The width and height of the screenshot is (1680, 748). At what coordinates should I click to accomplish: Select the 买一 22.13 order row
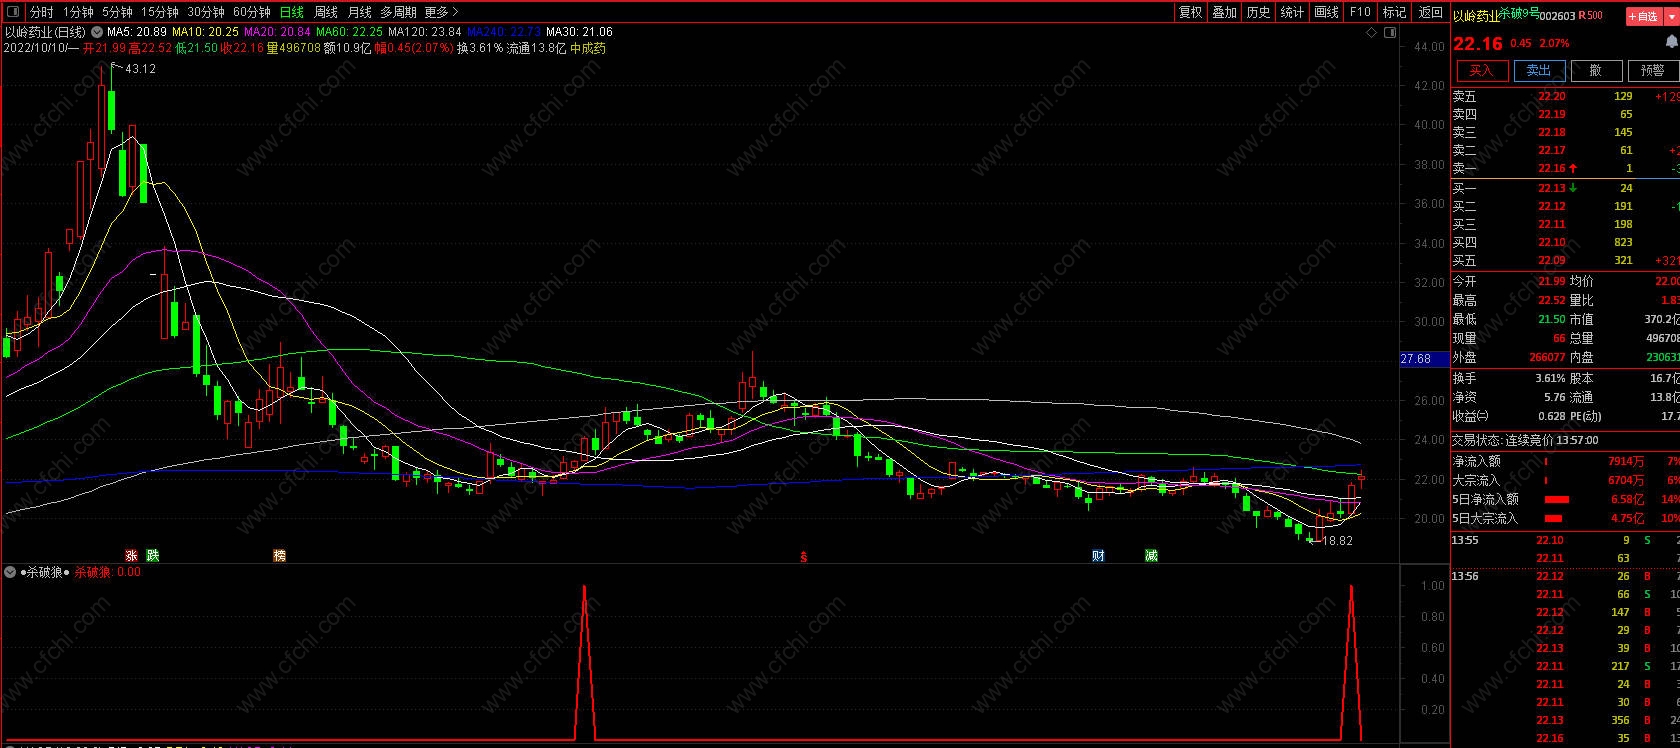tap(1565, 188)
